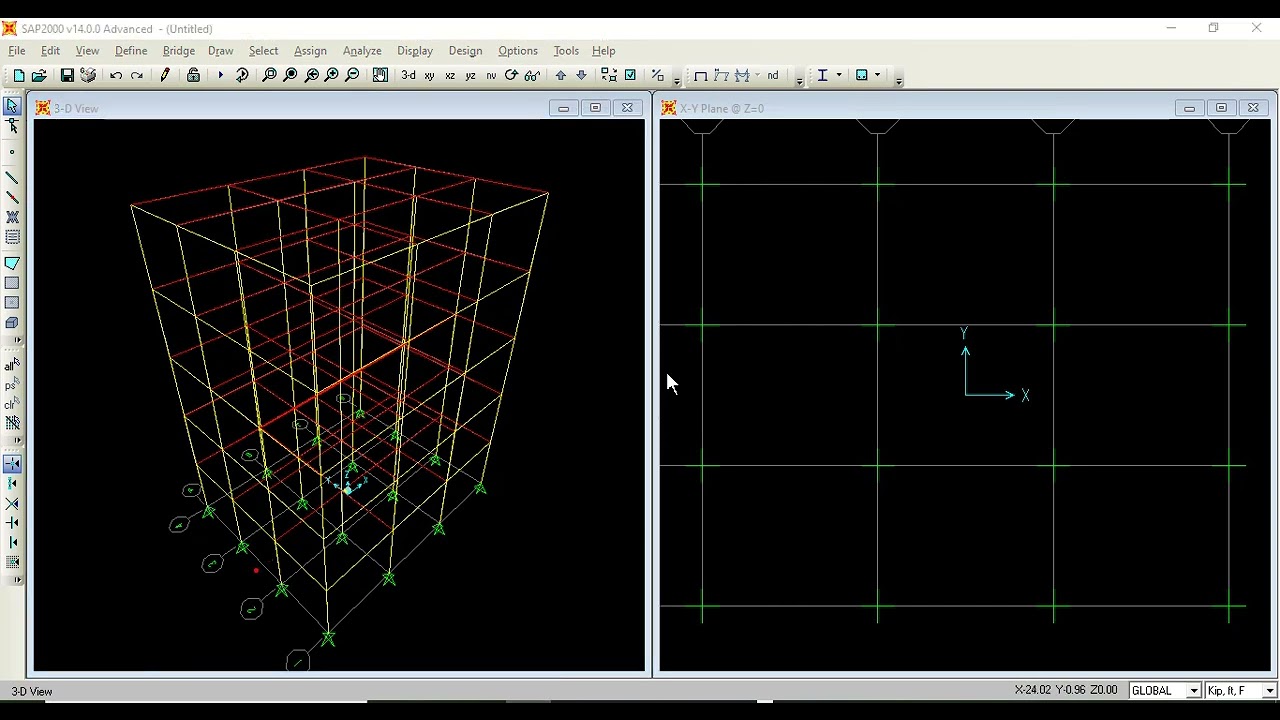Click the nd named display button
Viewport: 1280px width, 720px height.
[x=772, y=75]
